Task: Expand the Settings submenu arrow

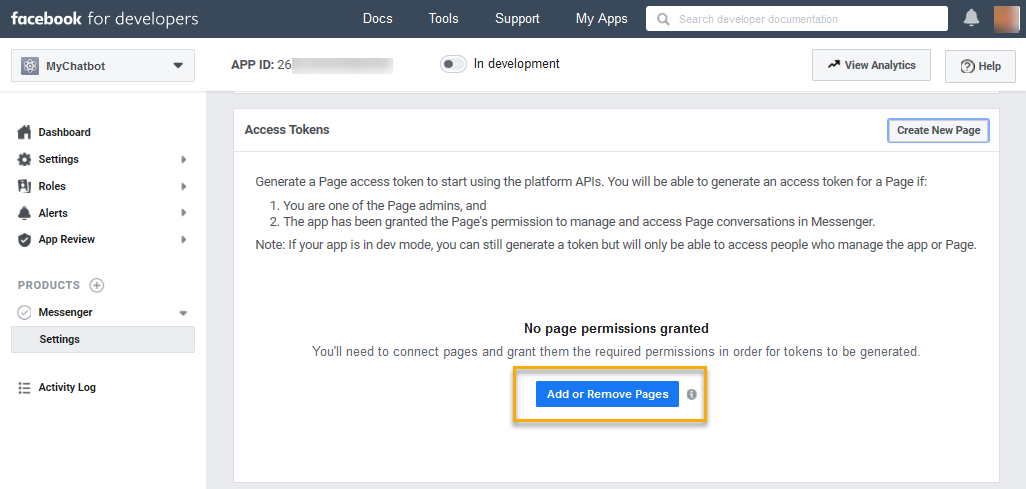Action: coord(184,159)
